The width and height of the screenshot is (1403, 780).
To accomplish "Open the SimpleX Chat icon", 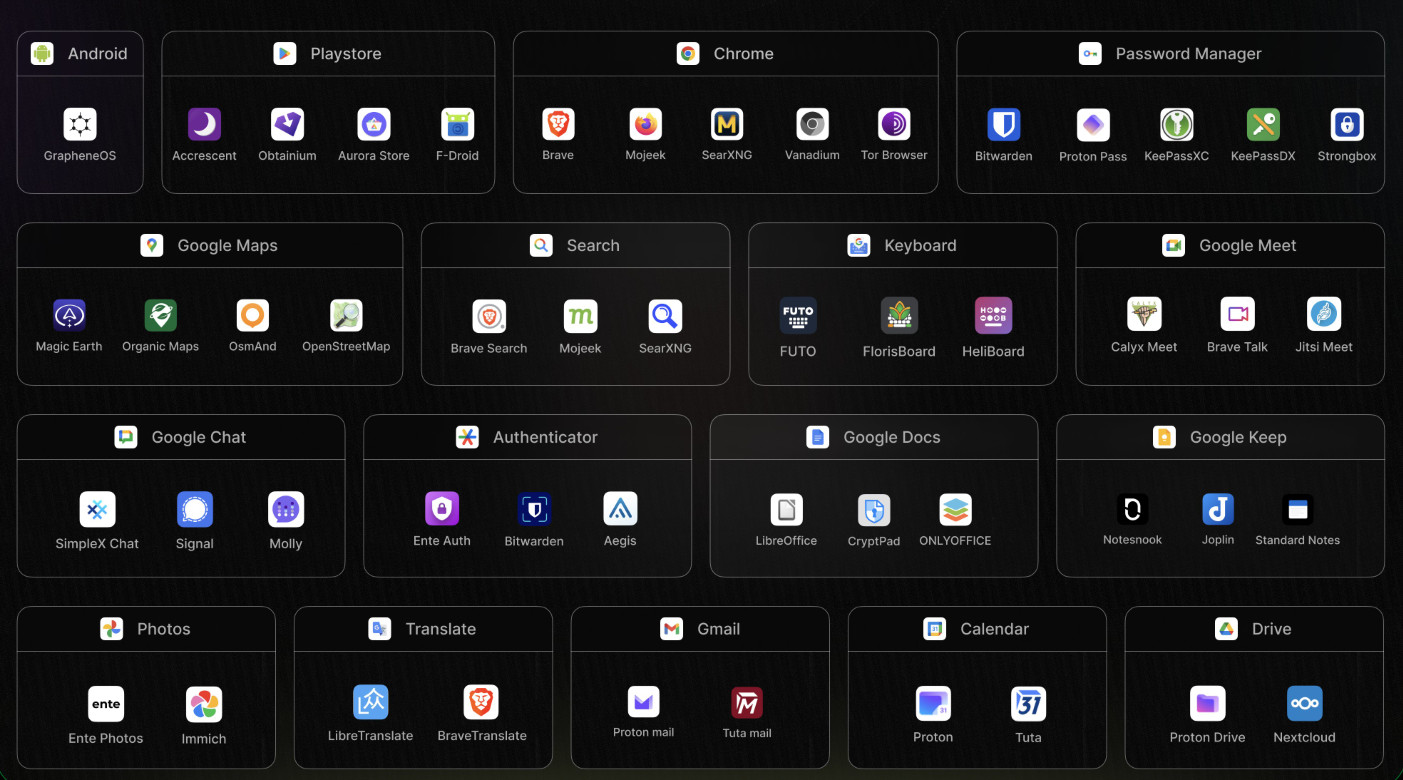I will coord(97,510).
